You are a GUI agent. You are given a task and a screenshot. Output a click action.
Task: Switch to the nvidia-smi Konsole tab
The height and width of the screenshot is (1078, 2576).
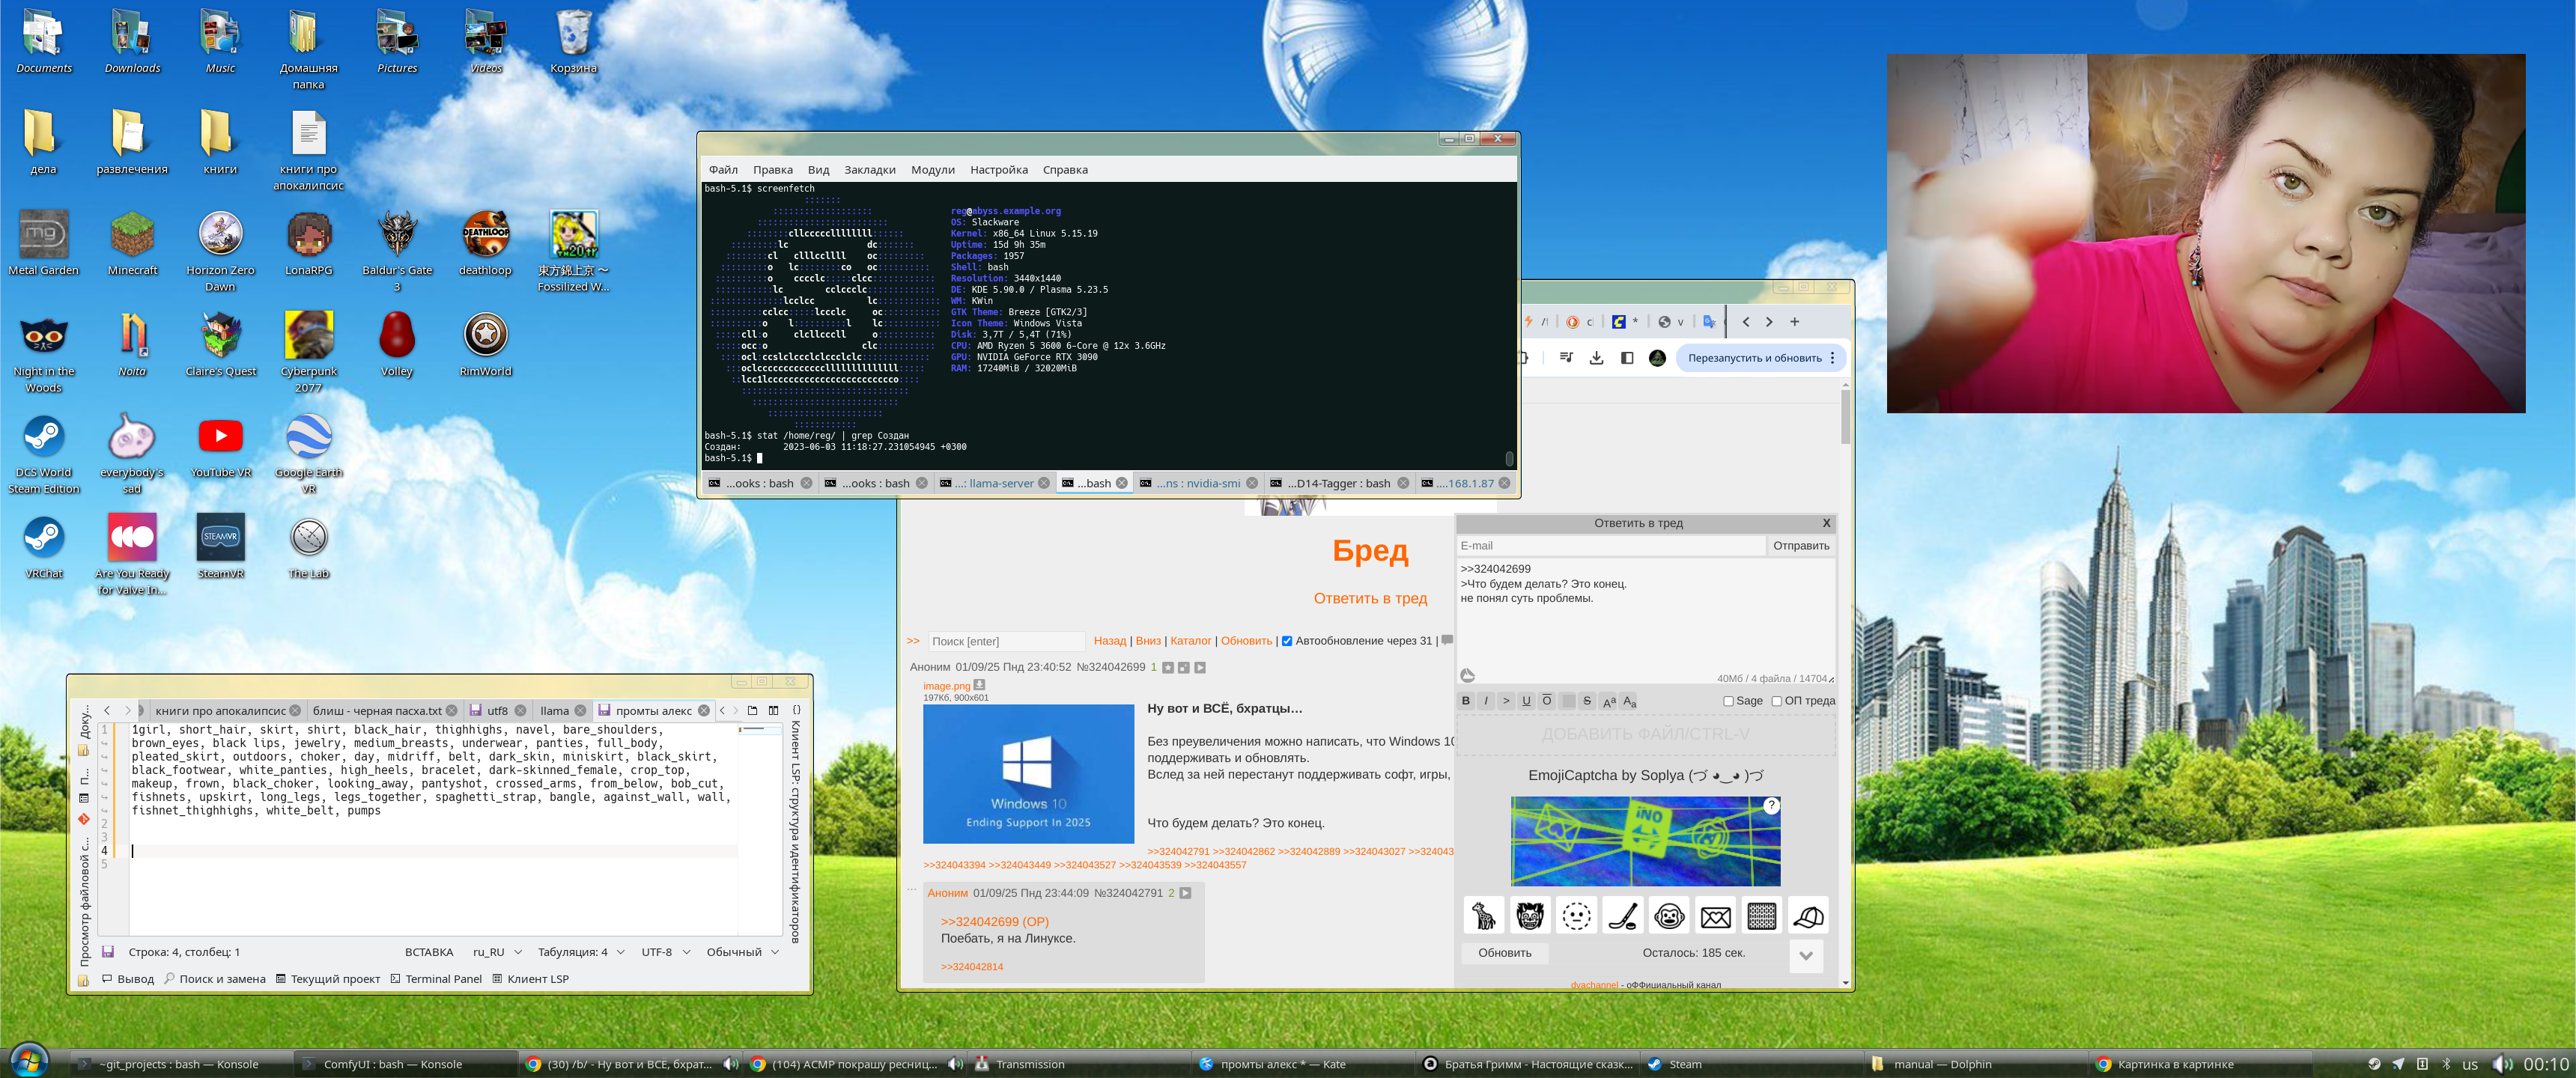pyautogui.click(x=1198, y=483)
